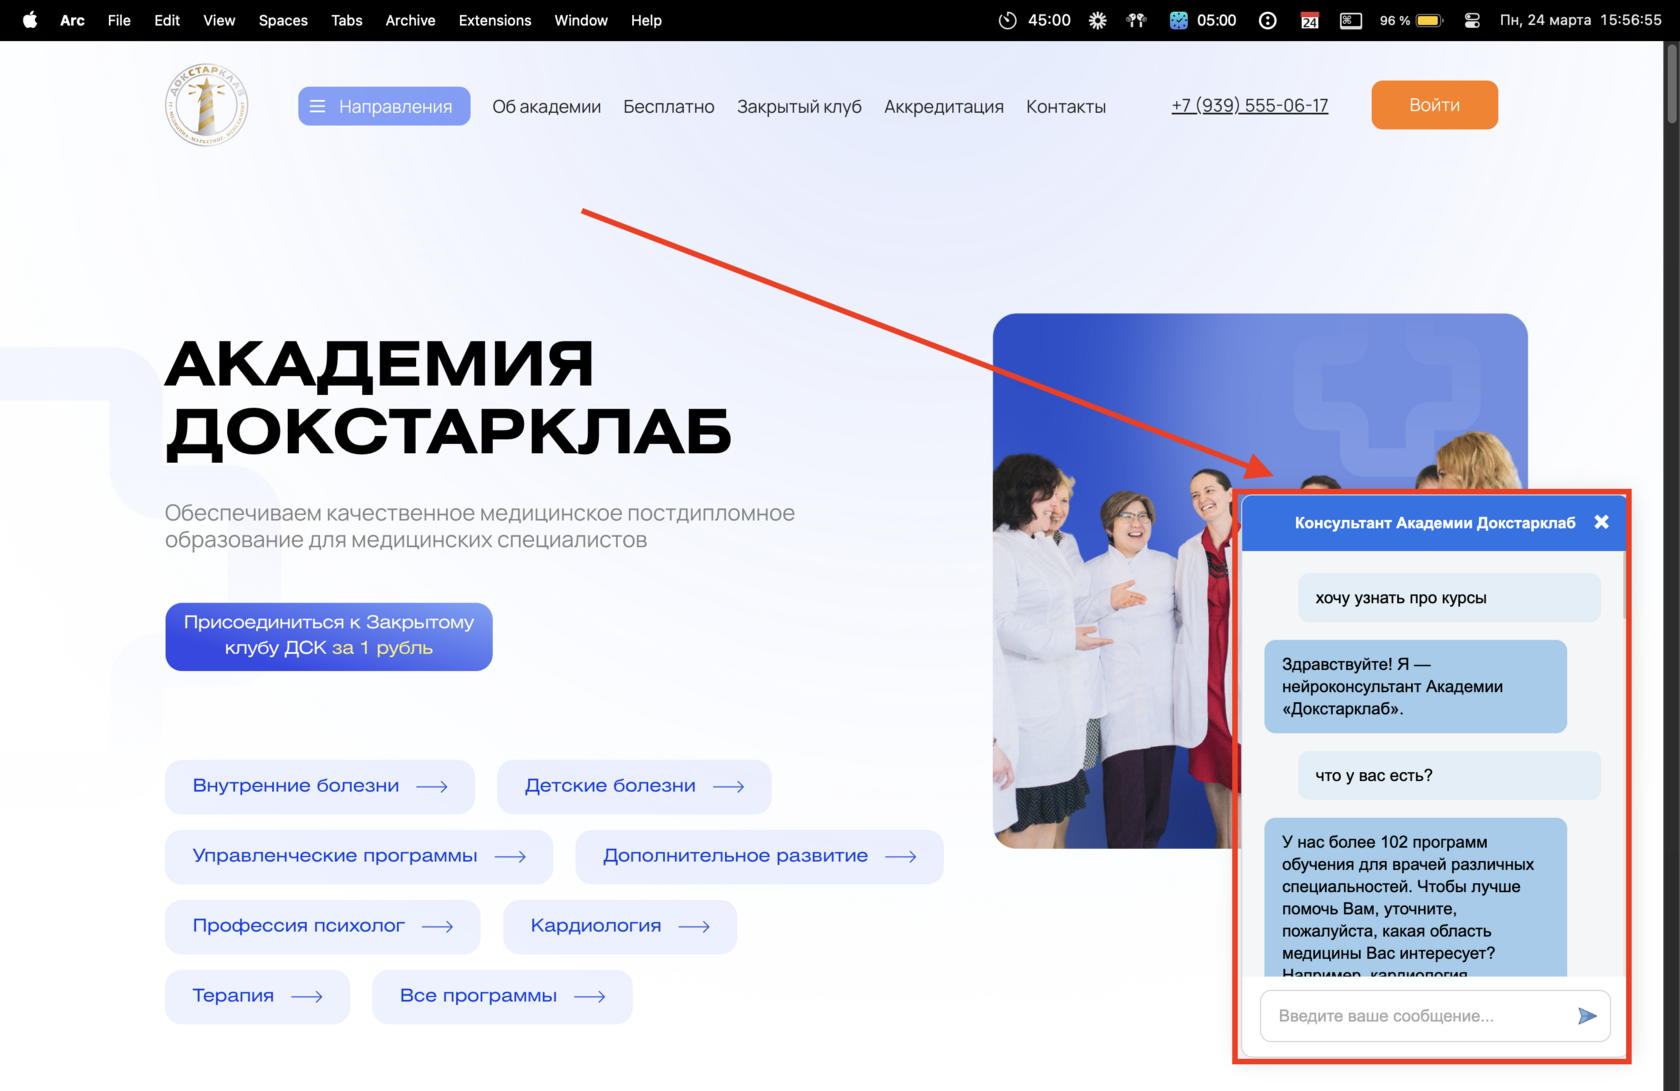The image size is (1680, 1091).
Task: Open the Направления dropdown menu
Action: [384, 106]
